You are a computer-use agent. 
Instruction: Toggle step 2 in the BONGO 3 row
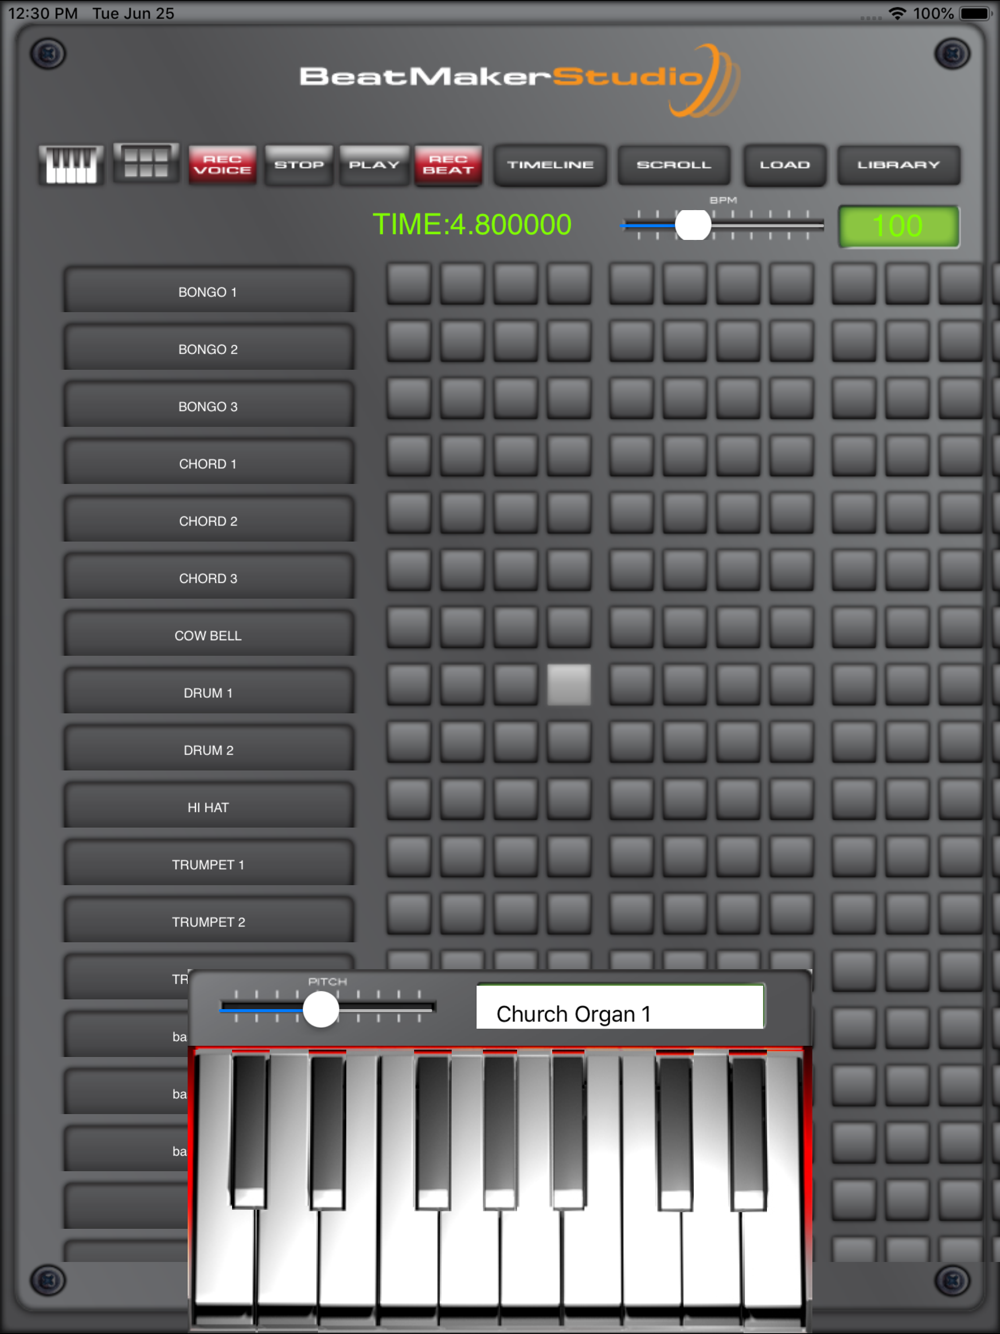coord(462,398)
